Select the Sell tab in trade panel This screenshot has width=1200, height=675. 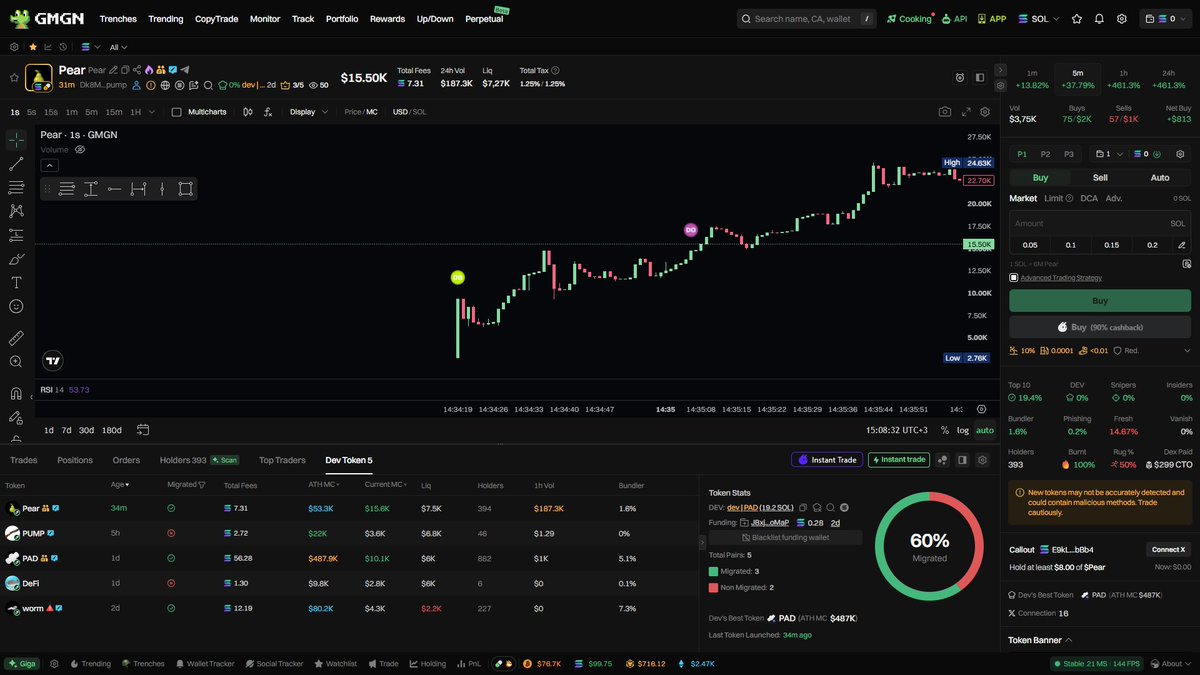pos(1100,178)
